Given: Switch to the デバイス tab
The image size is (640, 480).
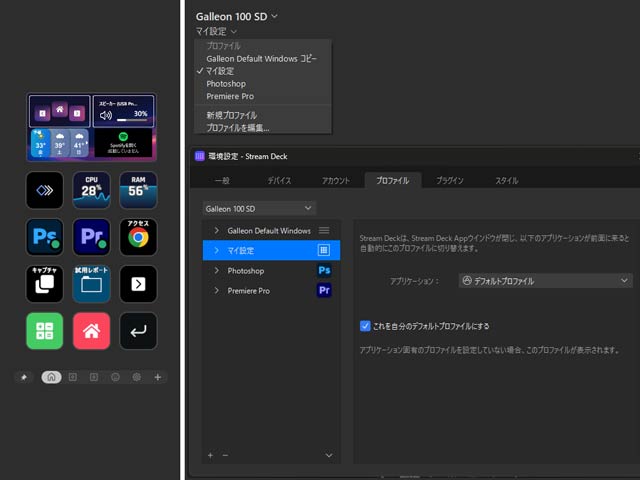Looking at the screenshot, I should tap(279, 180).
